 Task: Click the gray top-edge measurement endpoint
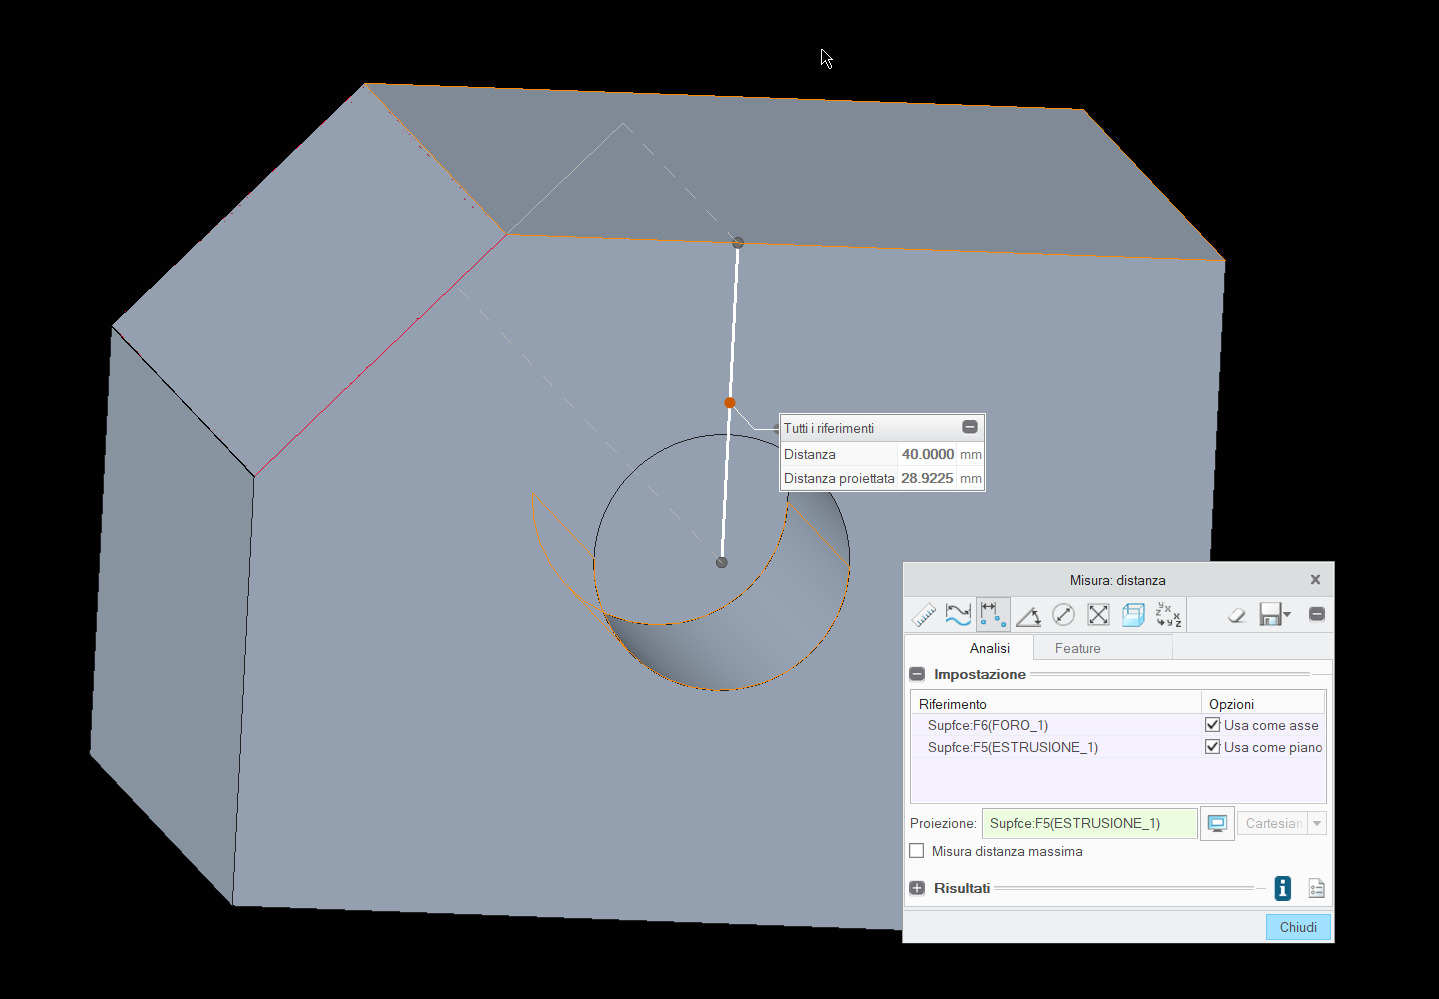click(x=738, y=243)
